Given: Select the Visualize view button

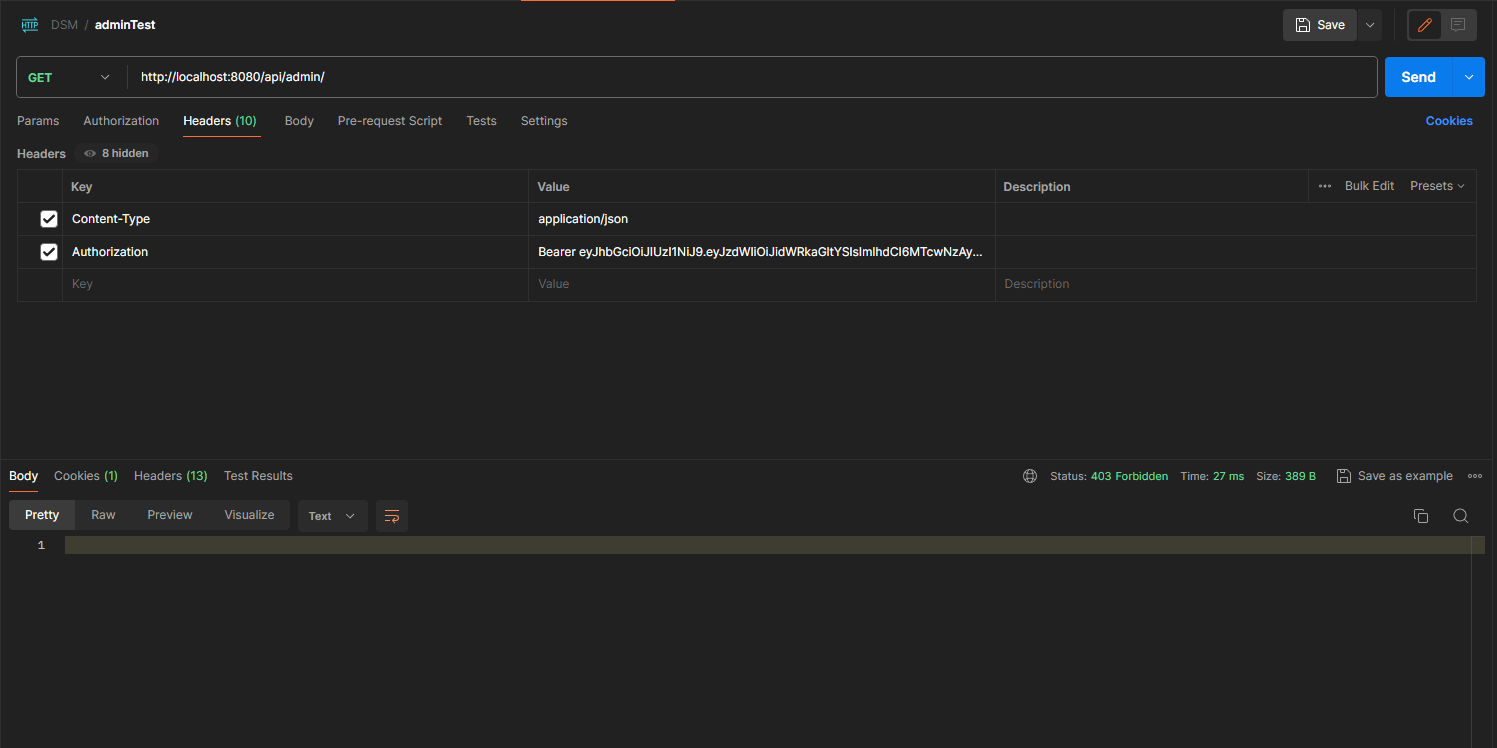Looking at the screenshot, I should (x=249, y=515).
